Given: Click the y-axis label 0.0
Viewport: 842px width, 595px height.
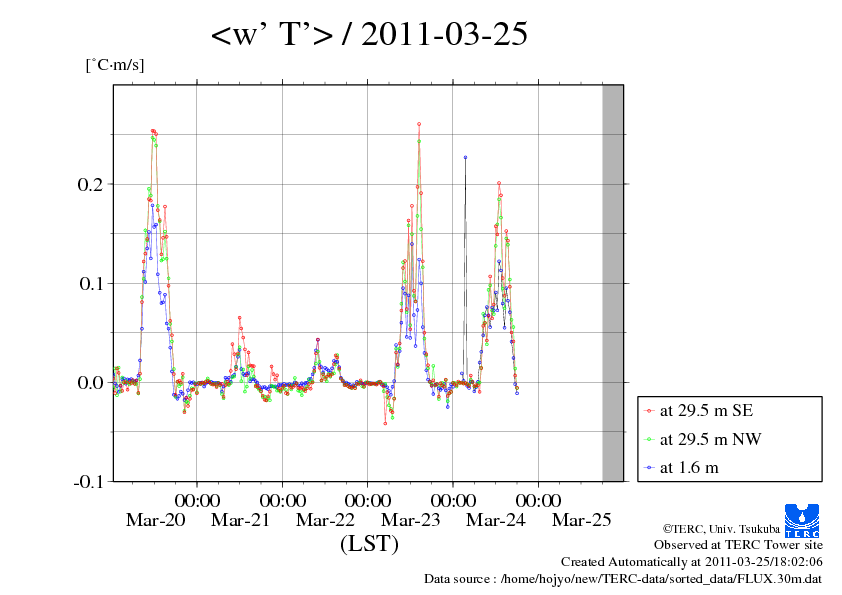Looking at the screenshot, I should (90, 382).
